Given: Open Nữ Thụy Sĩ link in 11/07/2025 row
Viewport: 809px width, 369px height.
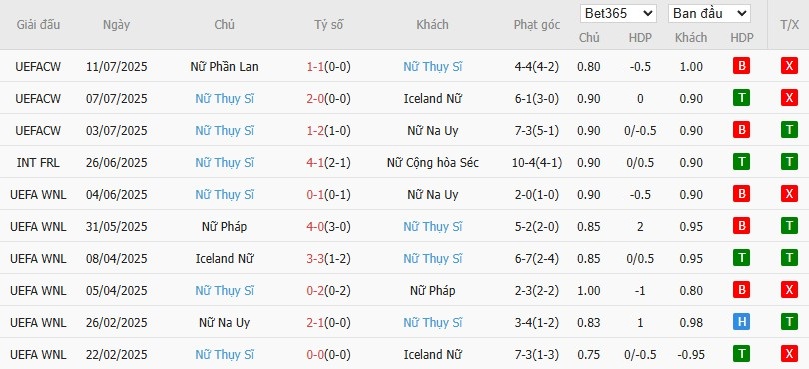Looking at the screenshot, I should (432, 67).
